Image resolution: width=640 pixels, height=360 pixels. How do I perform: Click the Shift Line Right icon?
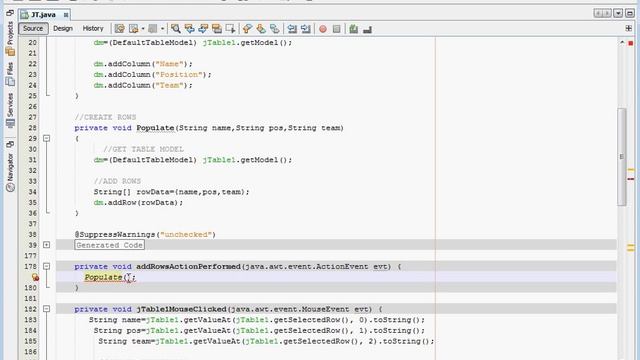(x=305, y=29)
